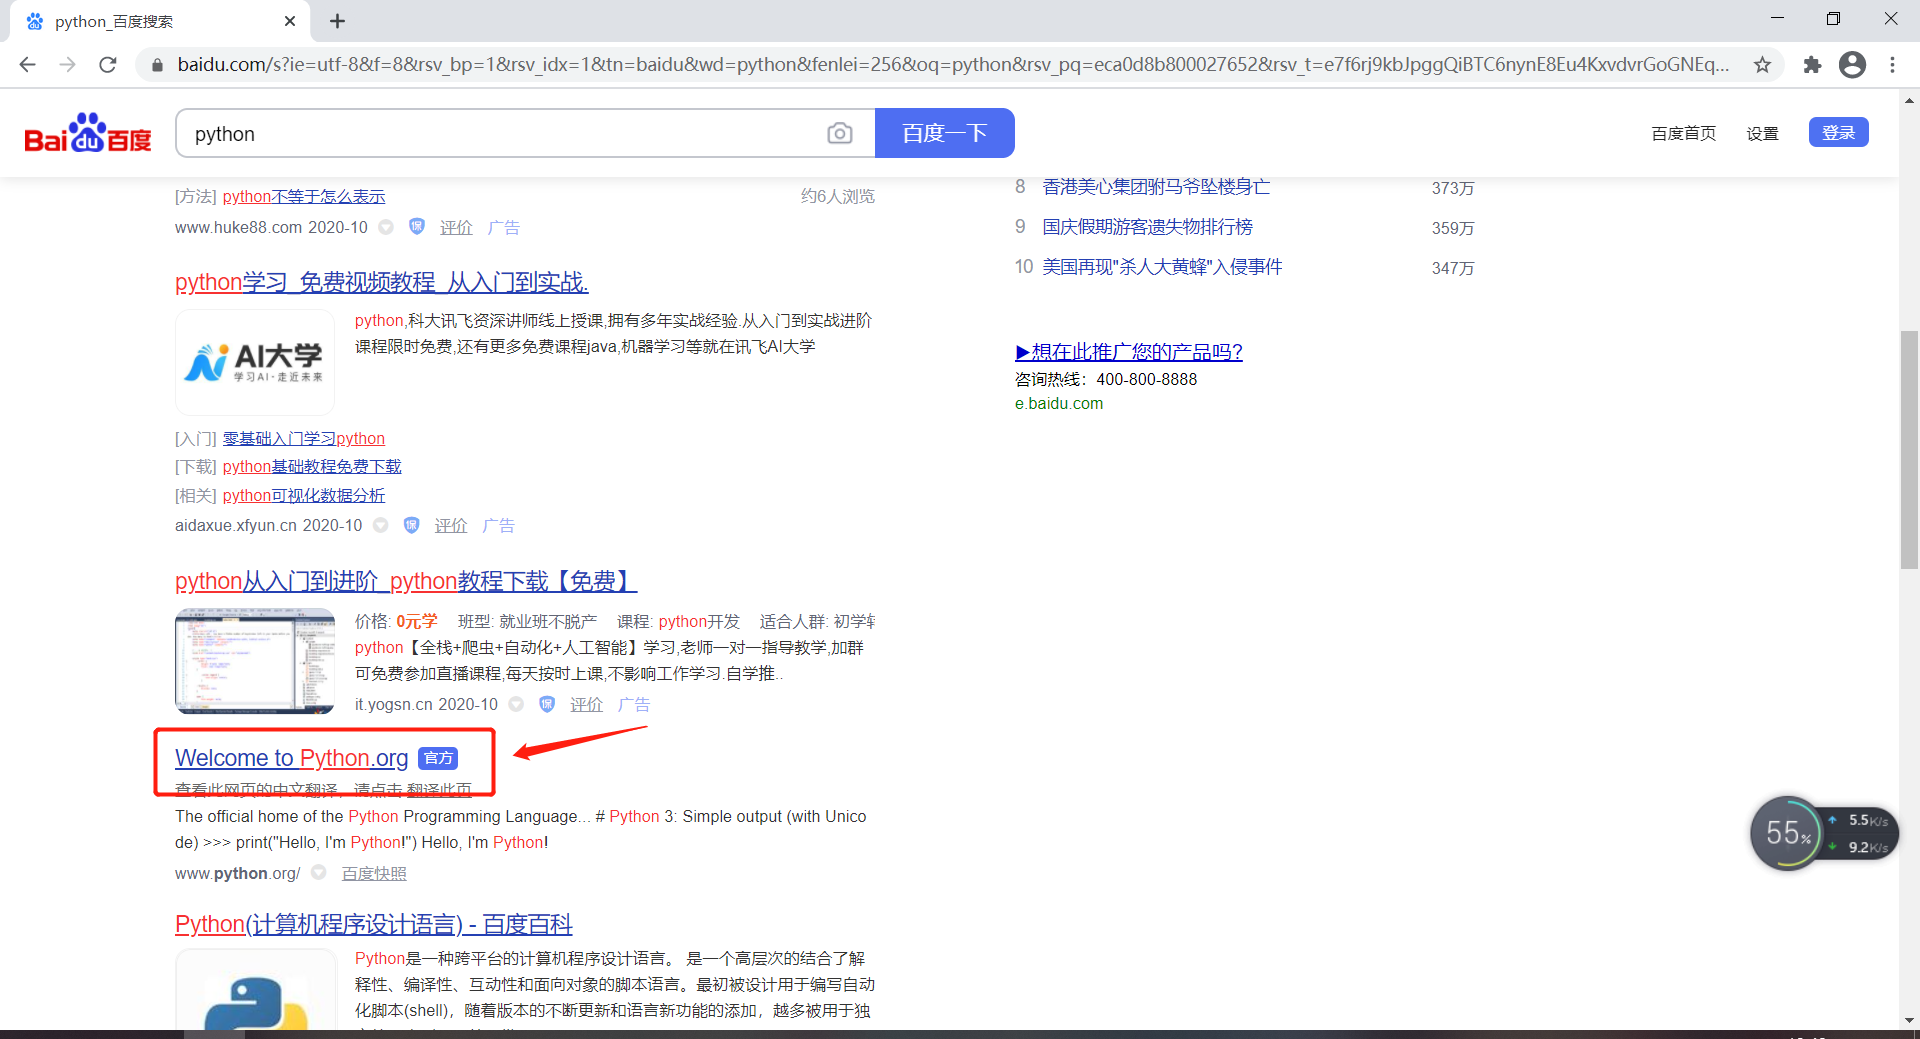Open camera image search icon
The image size is (1920, 1039).
(840, 133)
